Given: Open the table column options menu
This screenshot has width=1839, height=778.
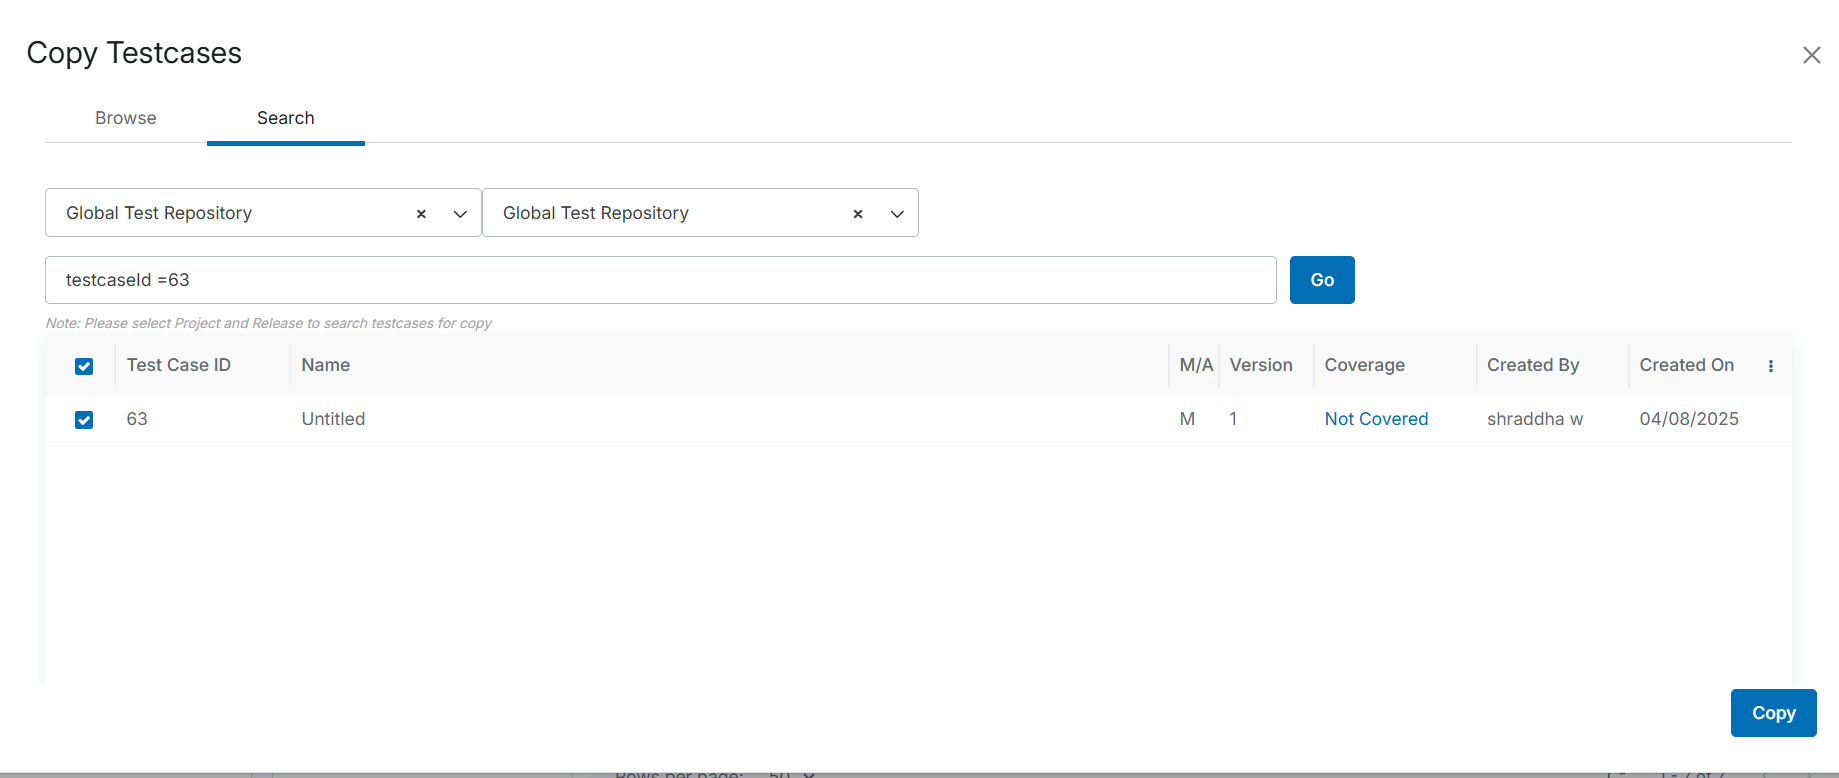Looking at the screenshot, I should click(x=1770, y=366).
